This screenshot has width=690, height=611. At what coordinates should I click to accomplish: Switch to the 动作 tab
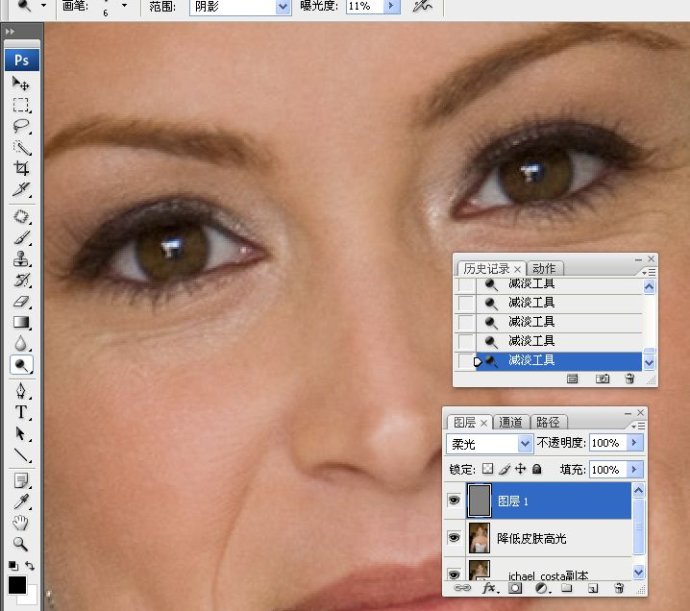click(544, 269)
